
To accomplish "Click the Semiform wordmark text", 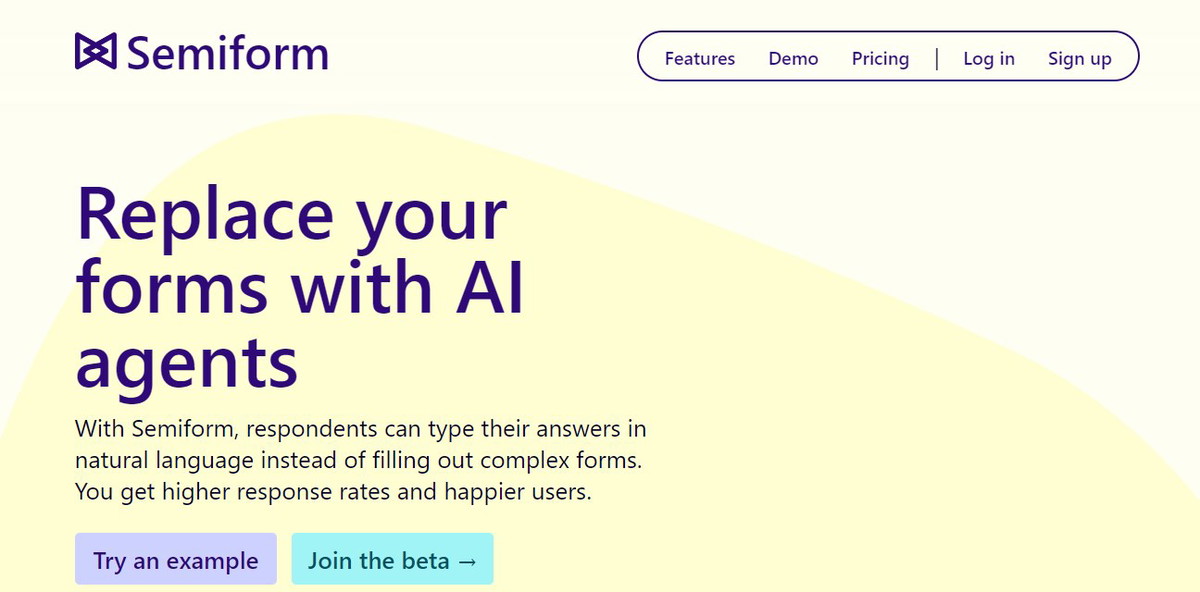I will click(x=227, y=52).
